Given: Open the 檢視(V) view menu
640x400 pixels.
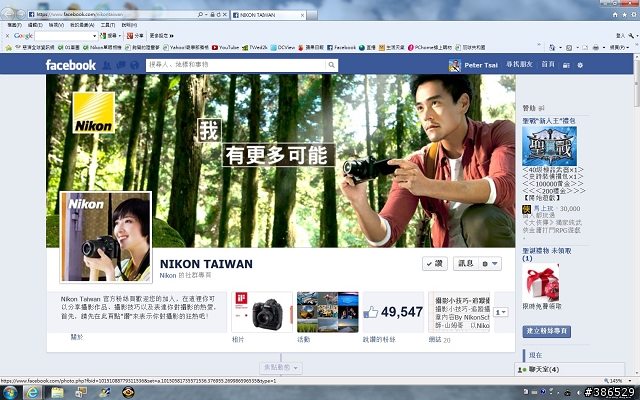Looking at the screenshot, I should pyautogui.click(x=56, y=25).
